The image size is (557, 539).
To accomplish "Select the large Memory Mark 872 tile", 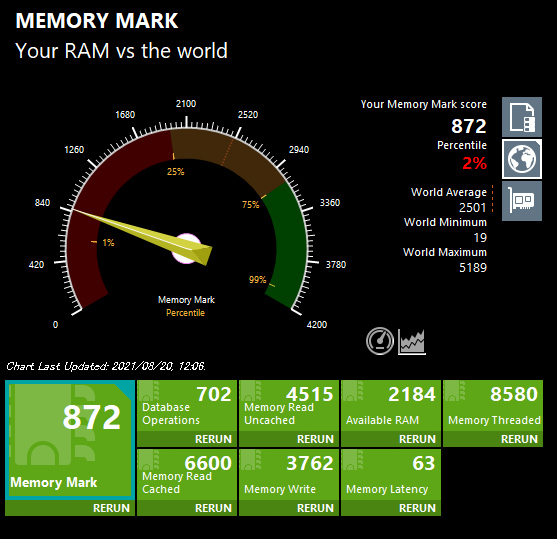I will coord(70,440).
